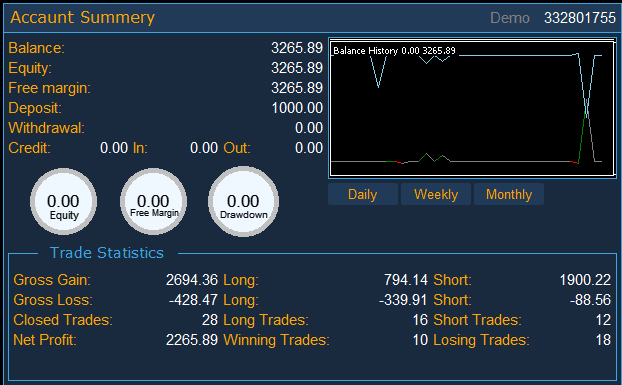This screenshot has width=622, height=385.
Task: Click the Long Trades: label
Action: point(266,320)
